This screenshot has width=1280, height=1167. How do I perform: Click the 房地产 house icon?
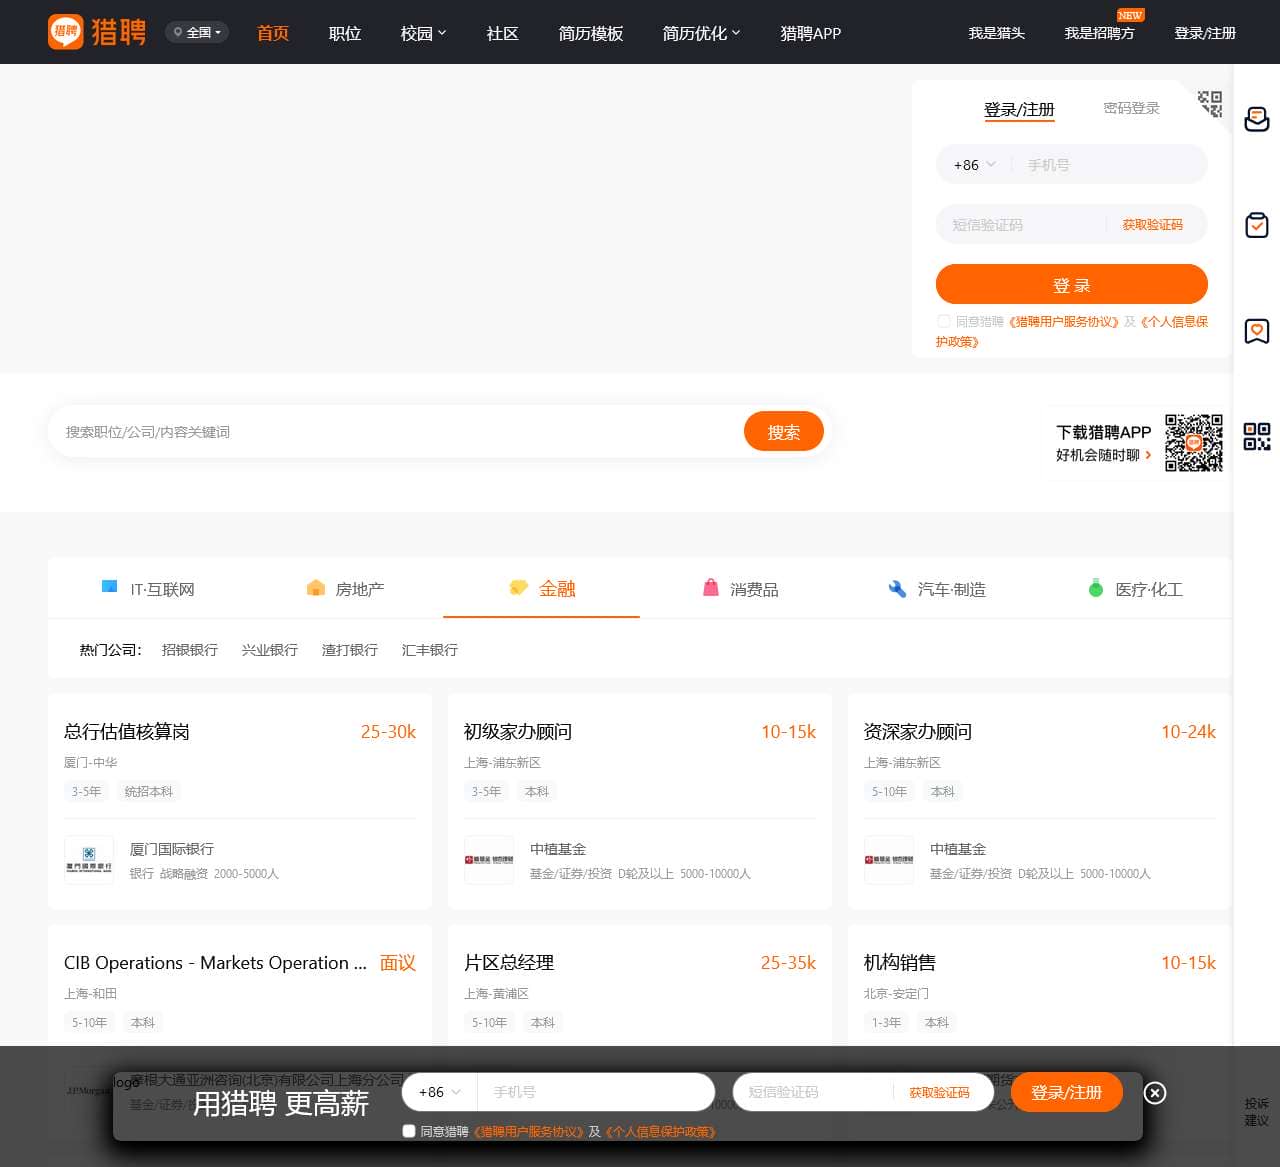[x=316, y=588]
